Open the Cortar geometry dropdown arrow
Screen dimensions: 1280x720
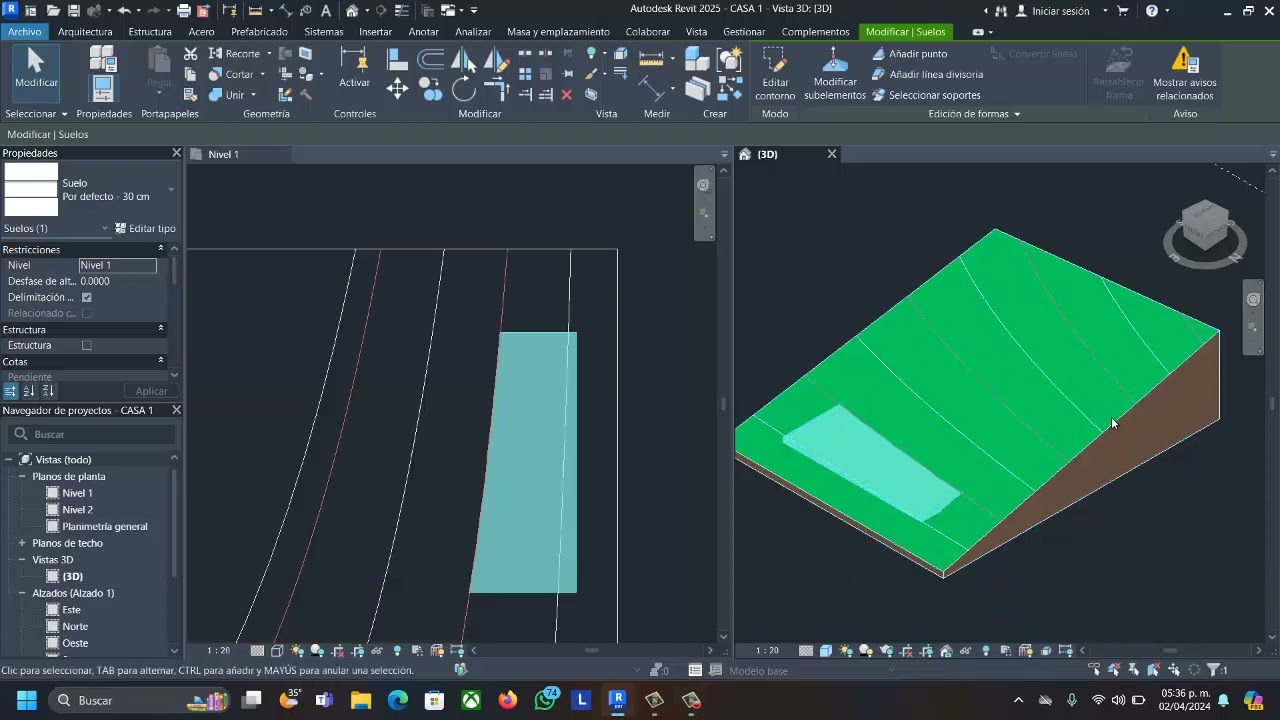(x=263, y=75)
